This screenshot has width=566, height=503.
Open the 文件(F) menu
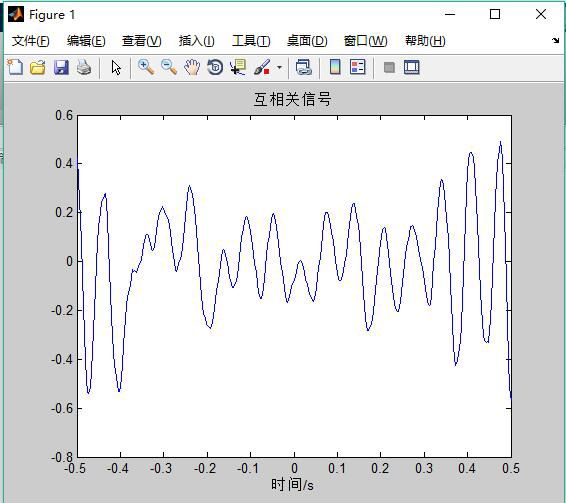[30, 41]
